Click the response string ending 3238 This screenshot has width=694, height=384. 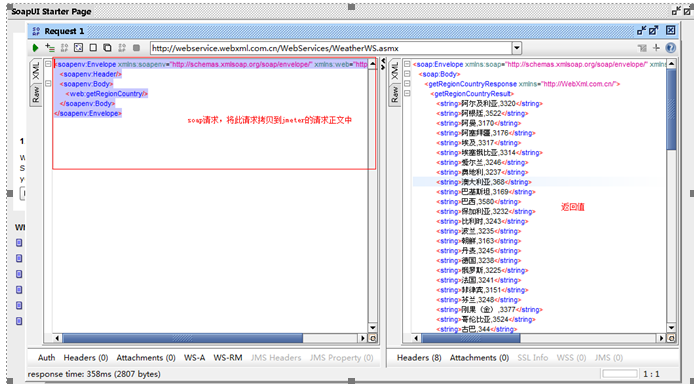[478, 261]
